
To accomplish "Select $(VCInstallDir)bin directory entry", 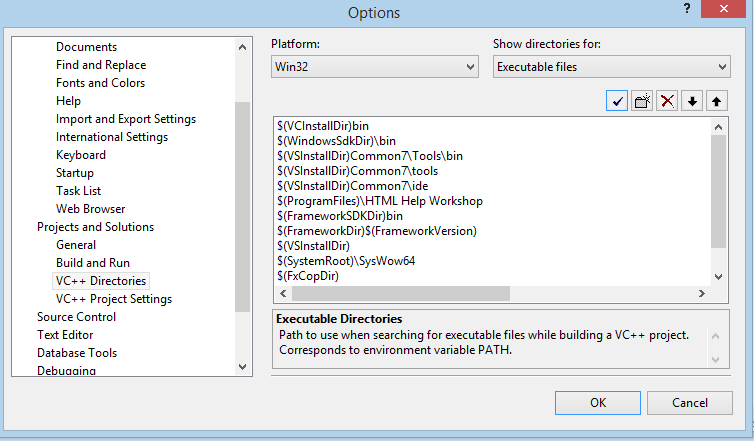I will click(x=323, y=126).
